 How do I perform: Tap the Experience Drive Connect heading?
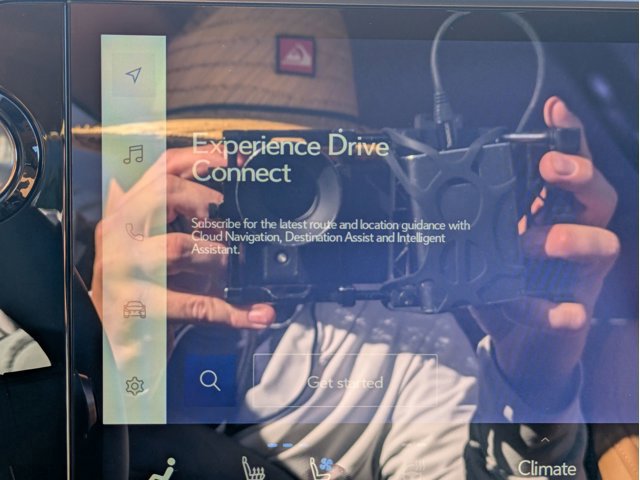point(288,158)
